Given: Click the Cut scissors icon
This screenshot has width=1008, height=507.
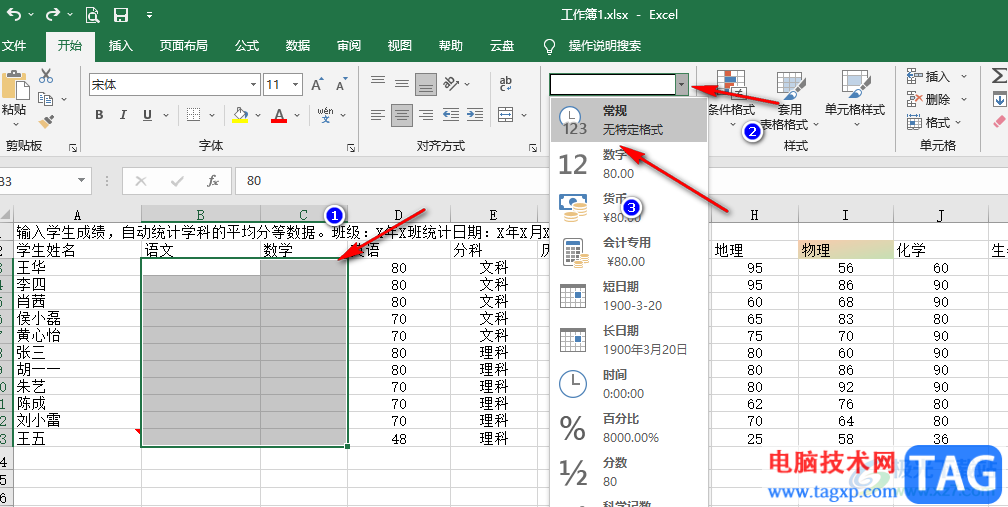Looking at the screenshot, I should 46,76.
